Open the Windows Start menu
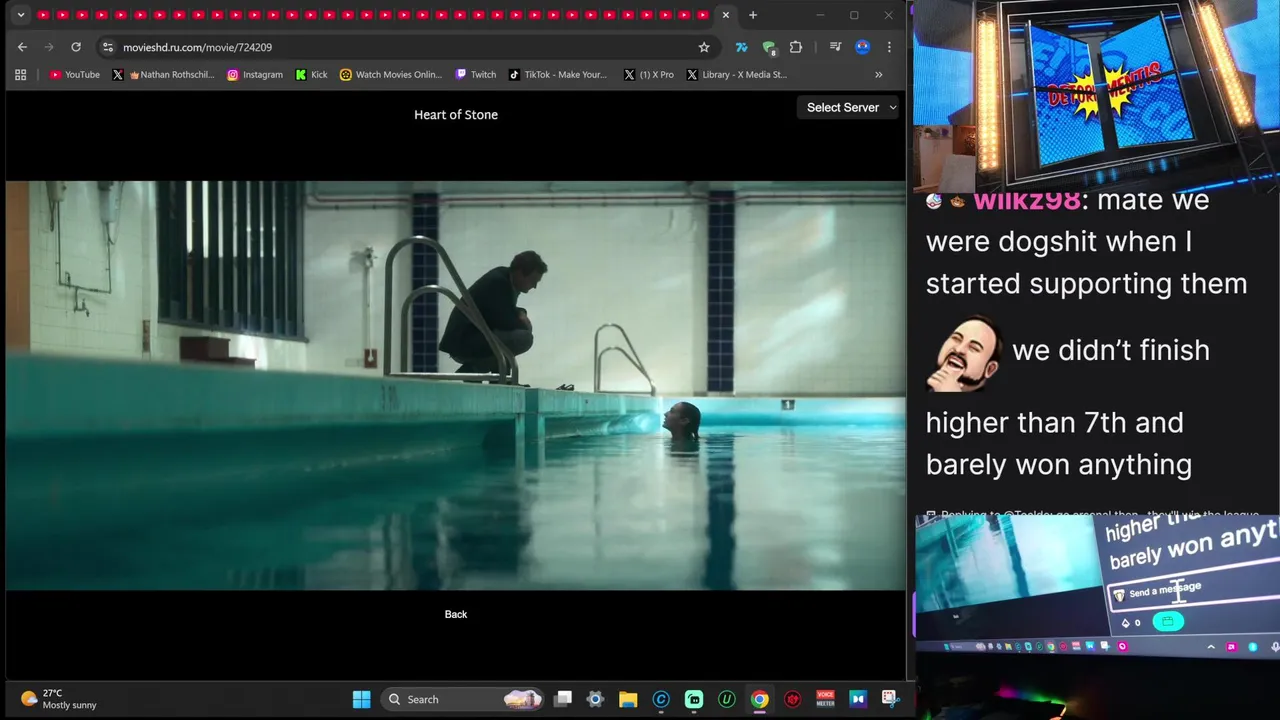The width and height of the screenshot is (1280, 720). [x=362, y=699]
